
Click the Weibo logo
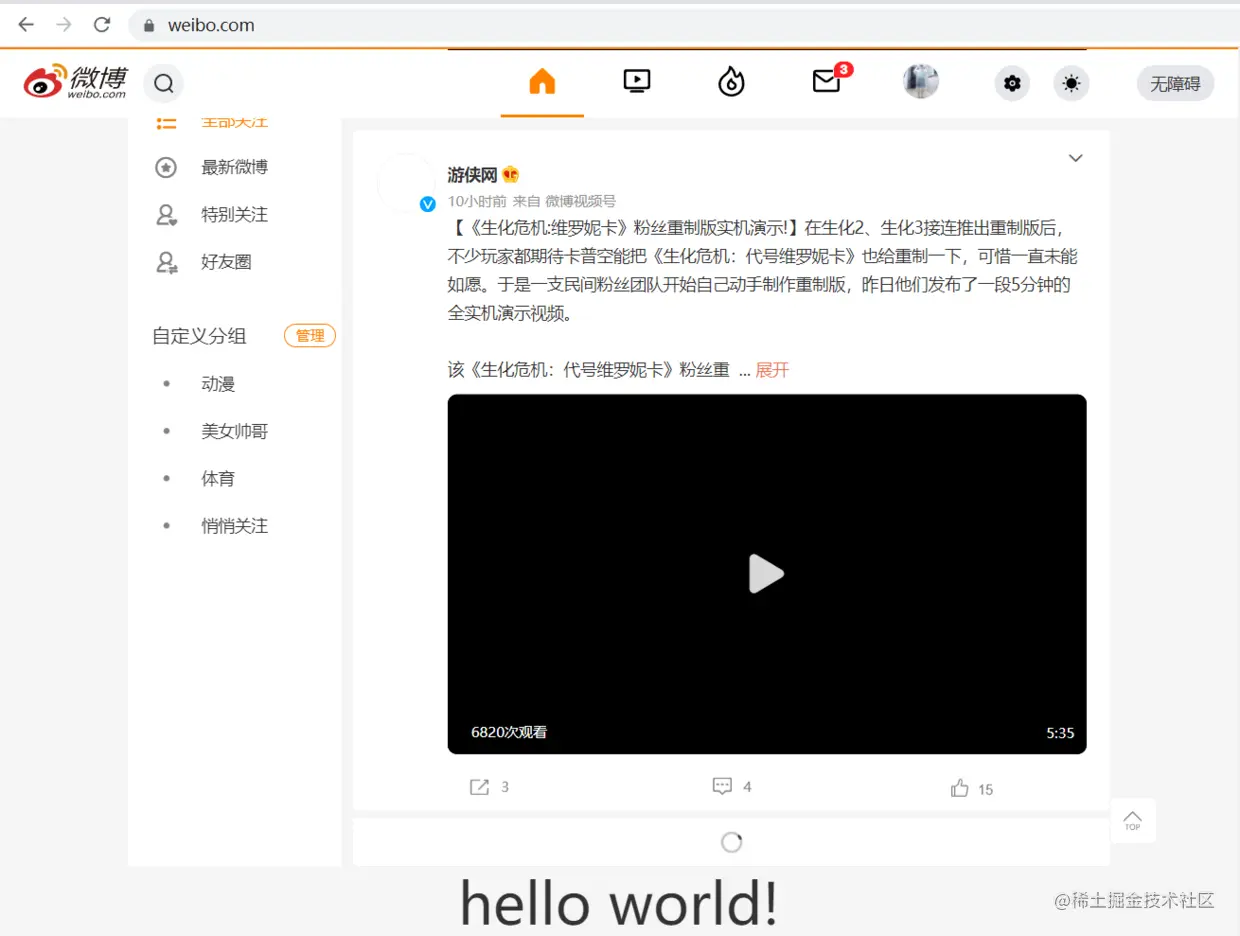tap(76, 82)
